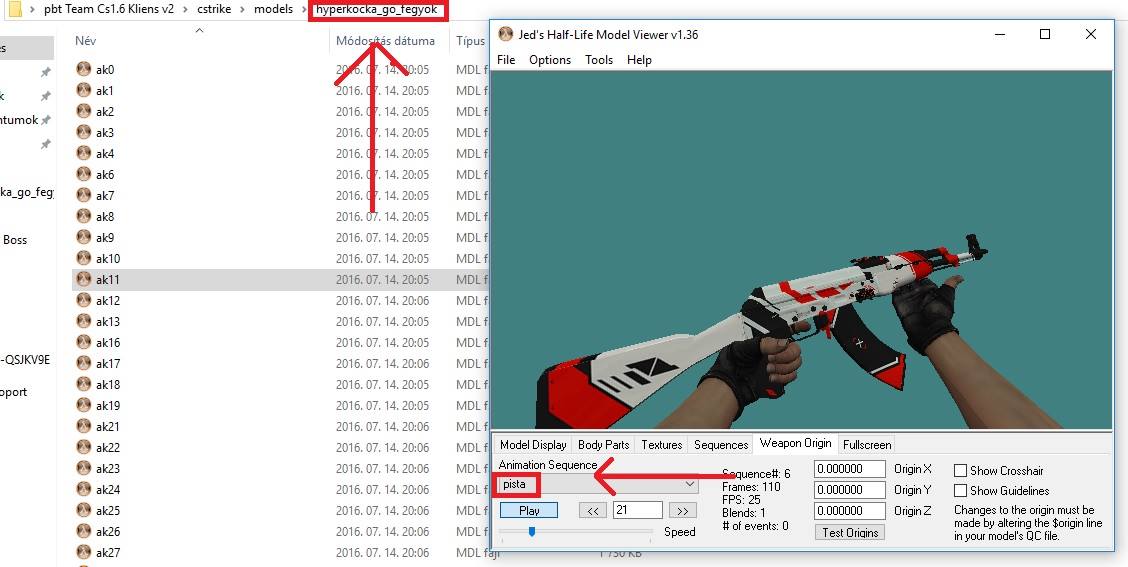Go to the models breadcrumb folder
This screenshot has height=567, width=1128.
point(273,9)
